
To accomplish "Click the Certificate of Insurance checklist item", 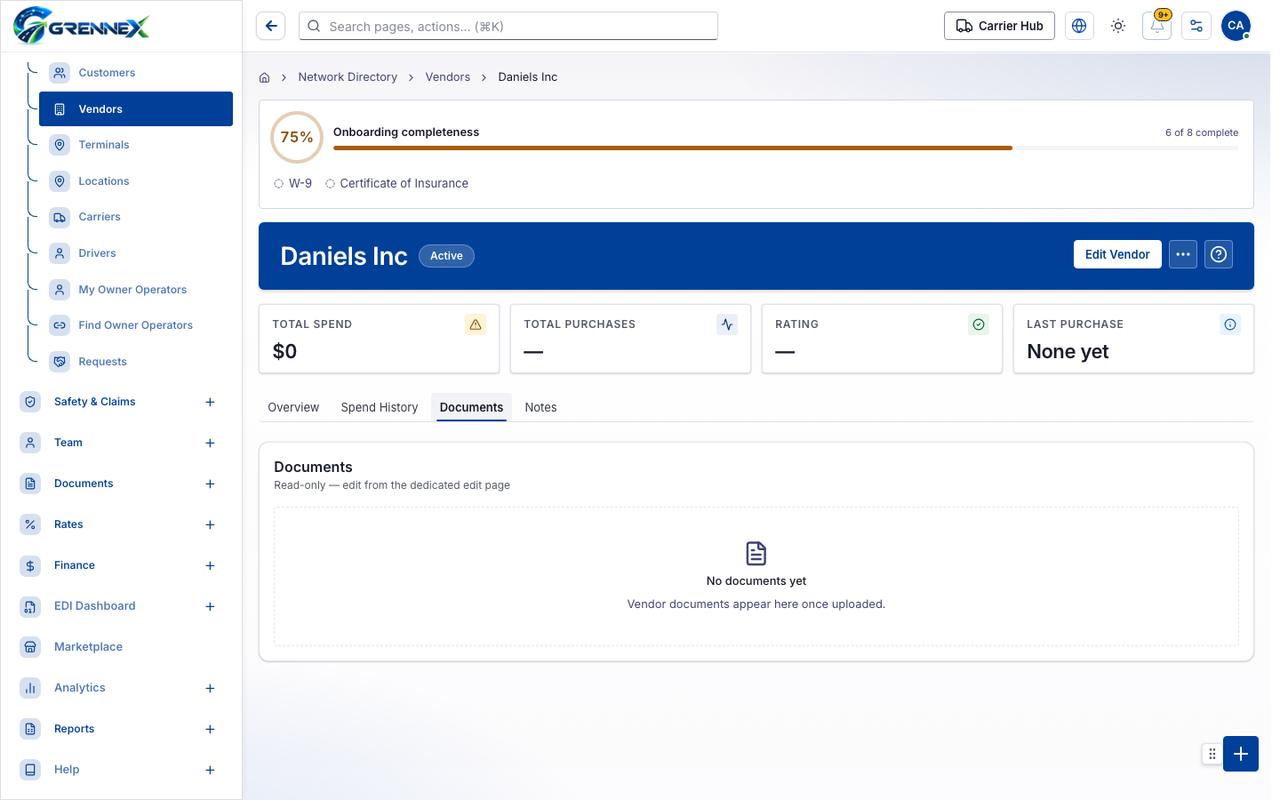I will coord(397,183).
